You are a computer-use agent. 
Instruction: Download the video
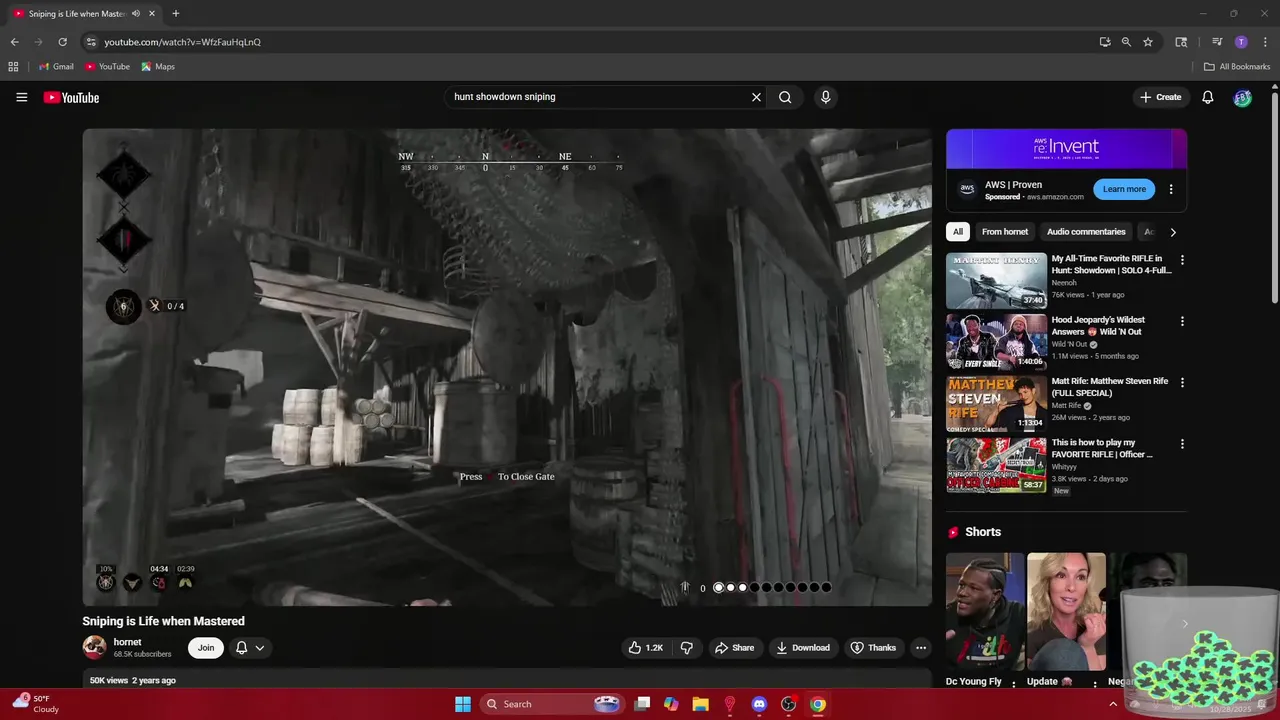(x=803, y=648)
